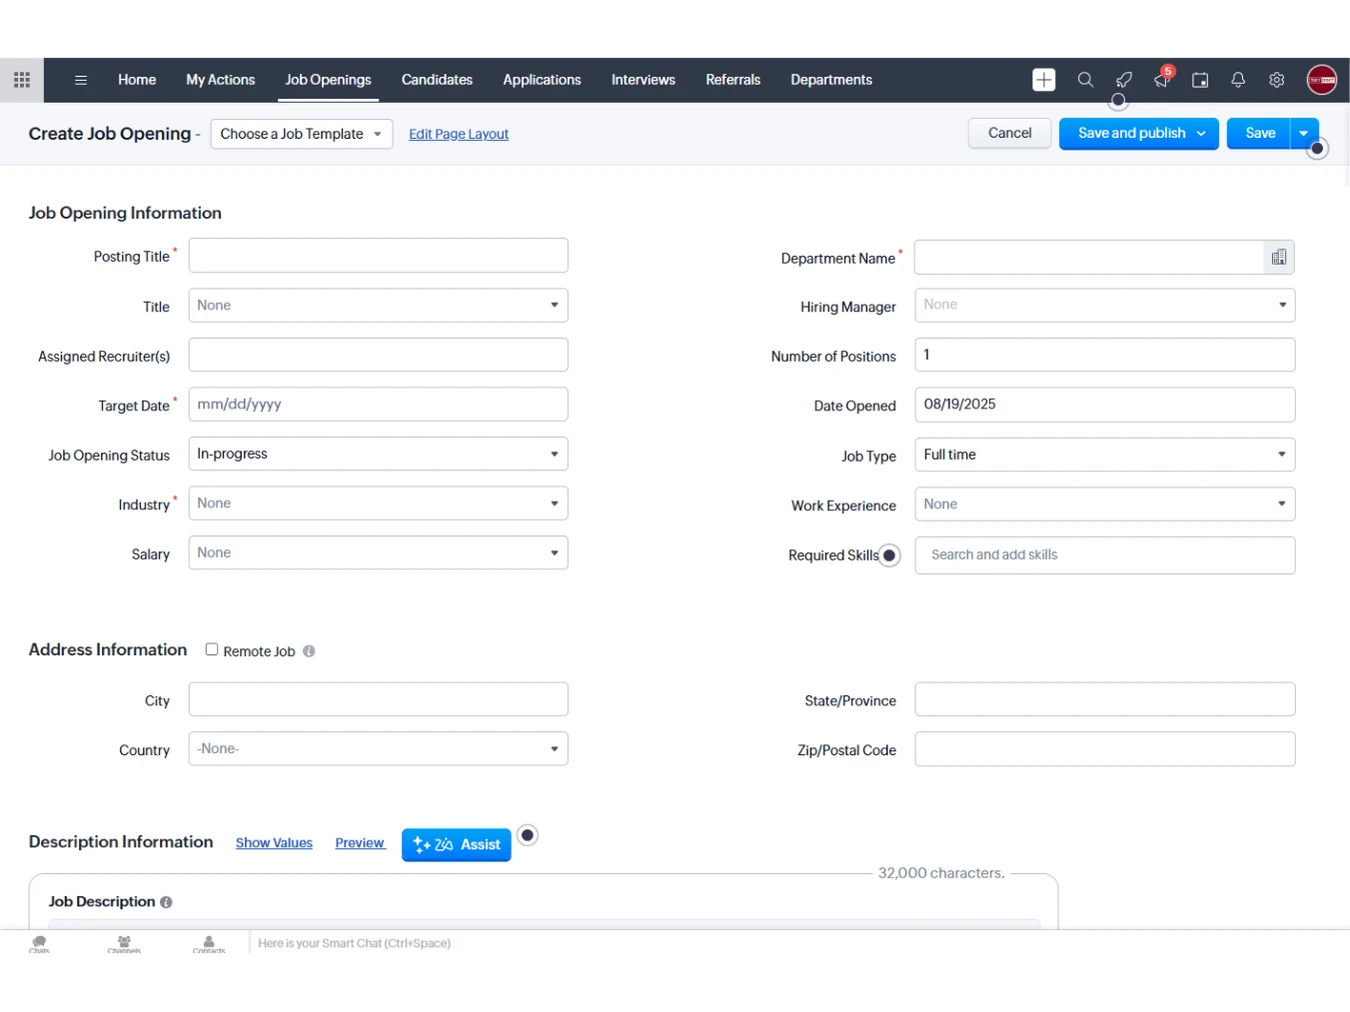Expand the Job Type dropdown

coord(1104,455)
